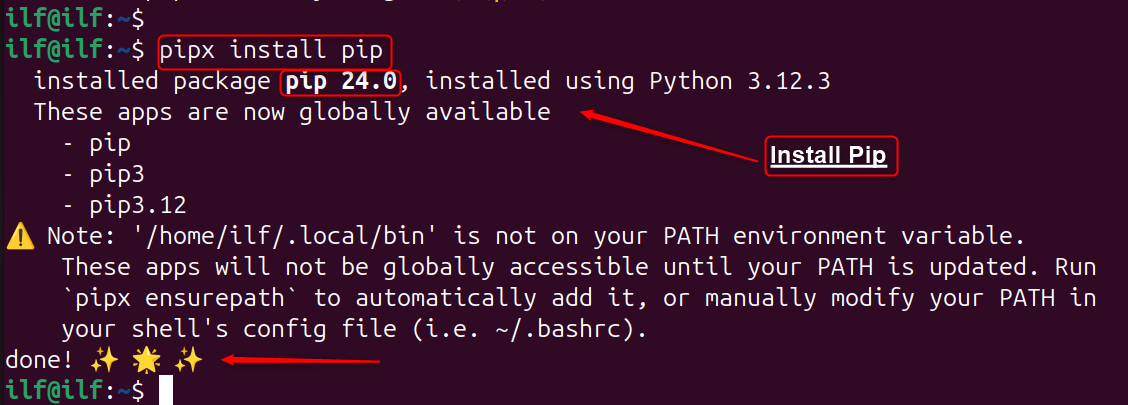Click the first sparkles emoji after done!
The width and height of the screenshot is (1128, 405).
tap(105, 360)
